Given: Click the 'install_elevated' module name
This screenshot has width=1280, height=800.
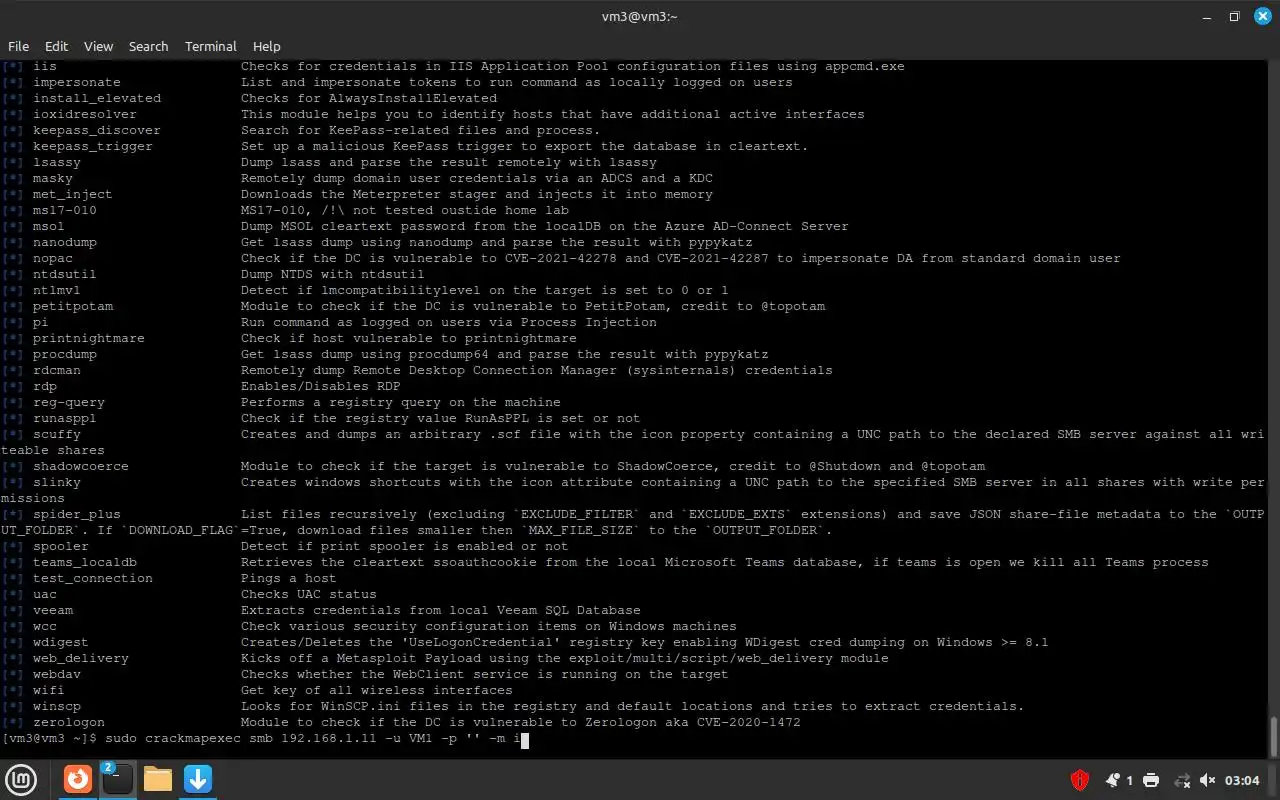Looking at the screenshot, I should tap(97, 98).
